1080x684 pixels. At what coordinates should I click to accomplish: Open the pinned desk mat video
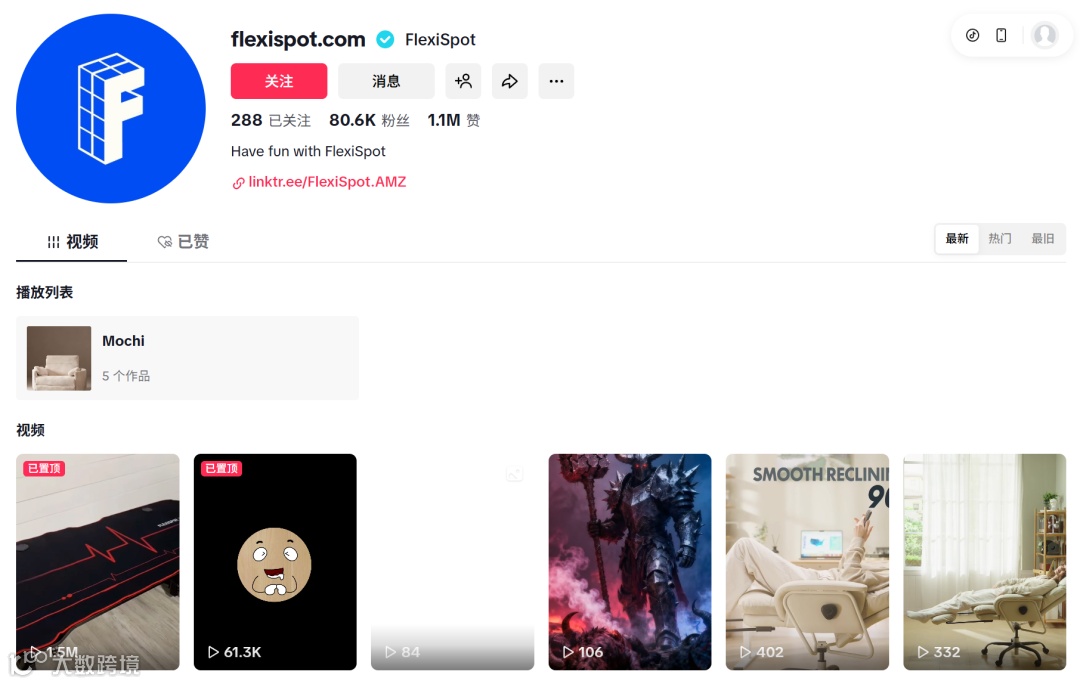(x=98, y=561)
